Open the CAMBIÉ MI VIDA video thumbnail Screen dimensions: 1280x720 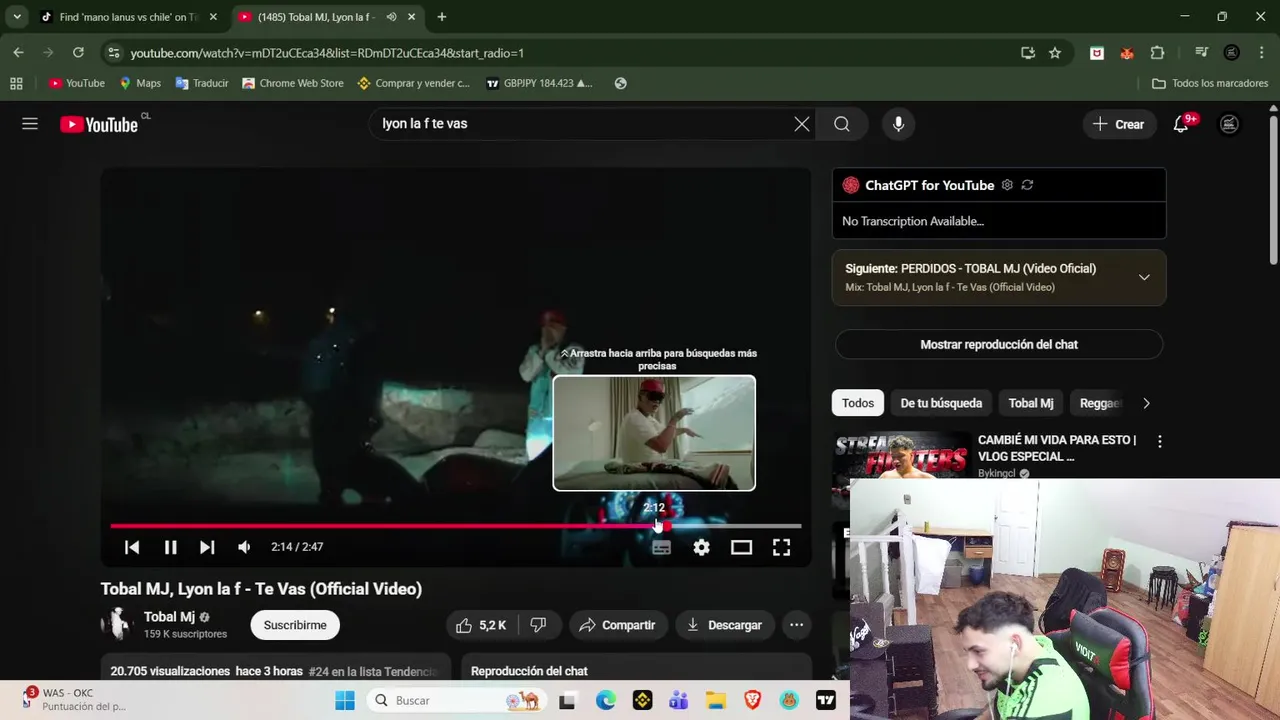pyautogui.click(x=902, y=455)
